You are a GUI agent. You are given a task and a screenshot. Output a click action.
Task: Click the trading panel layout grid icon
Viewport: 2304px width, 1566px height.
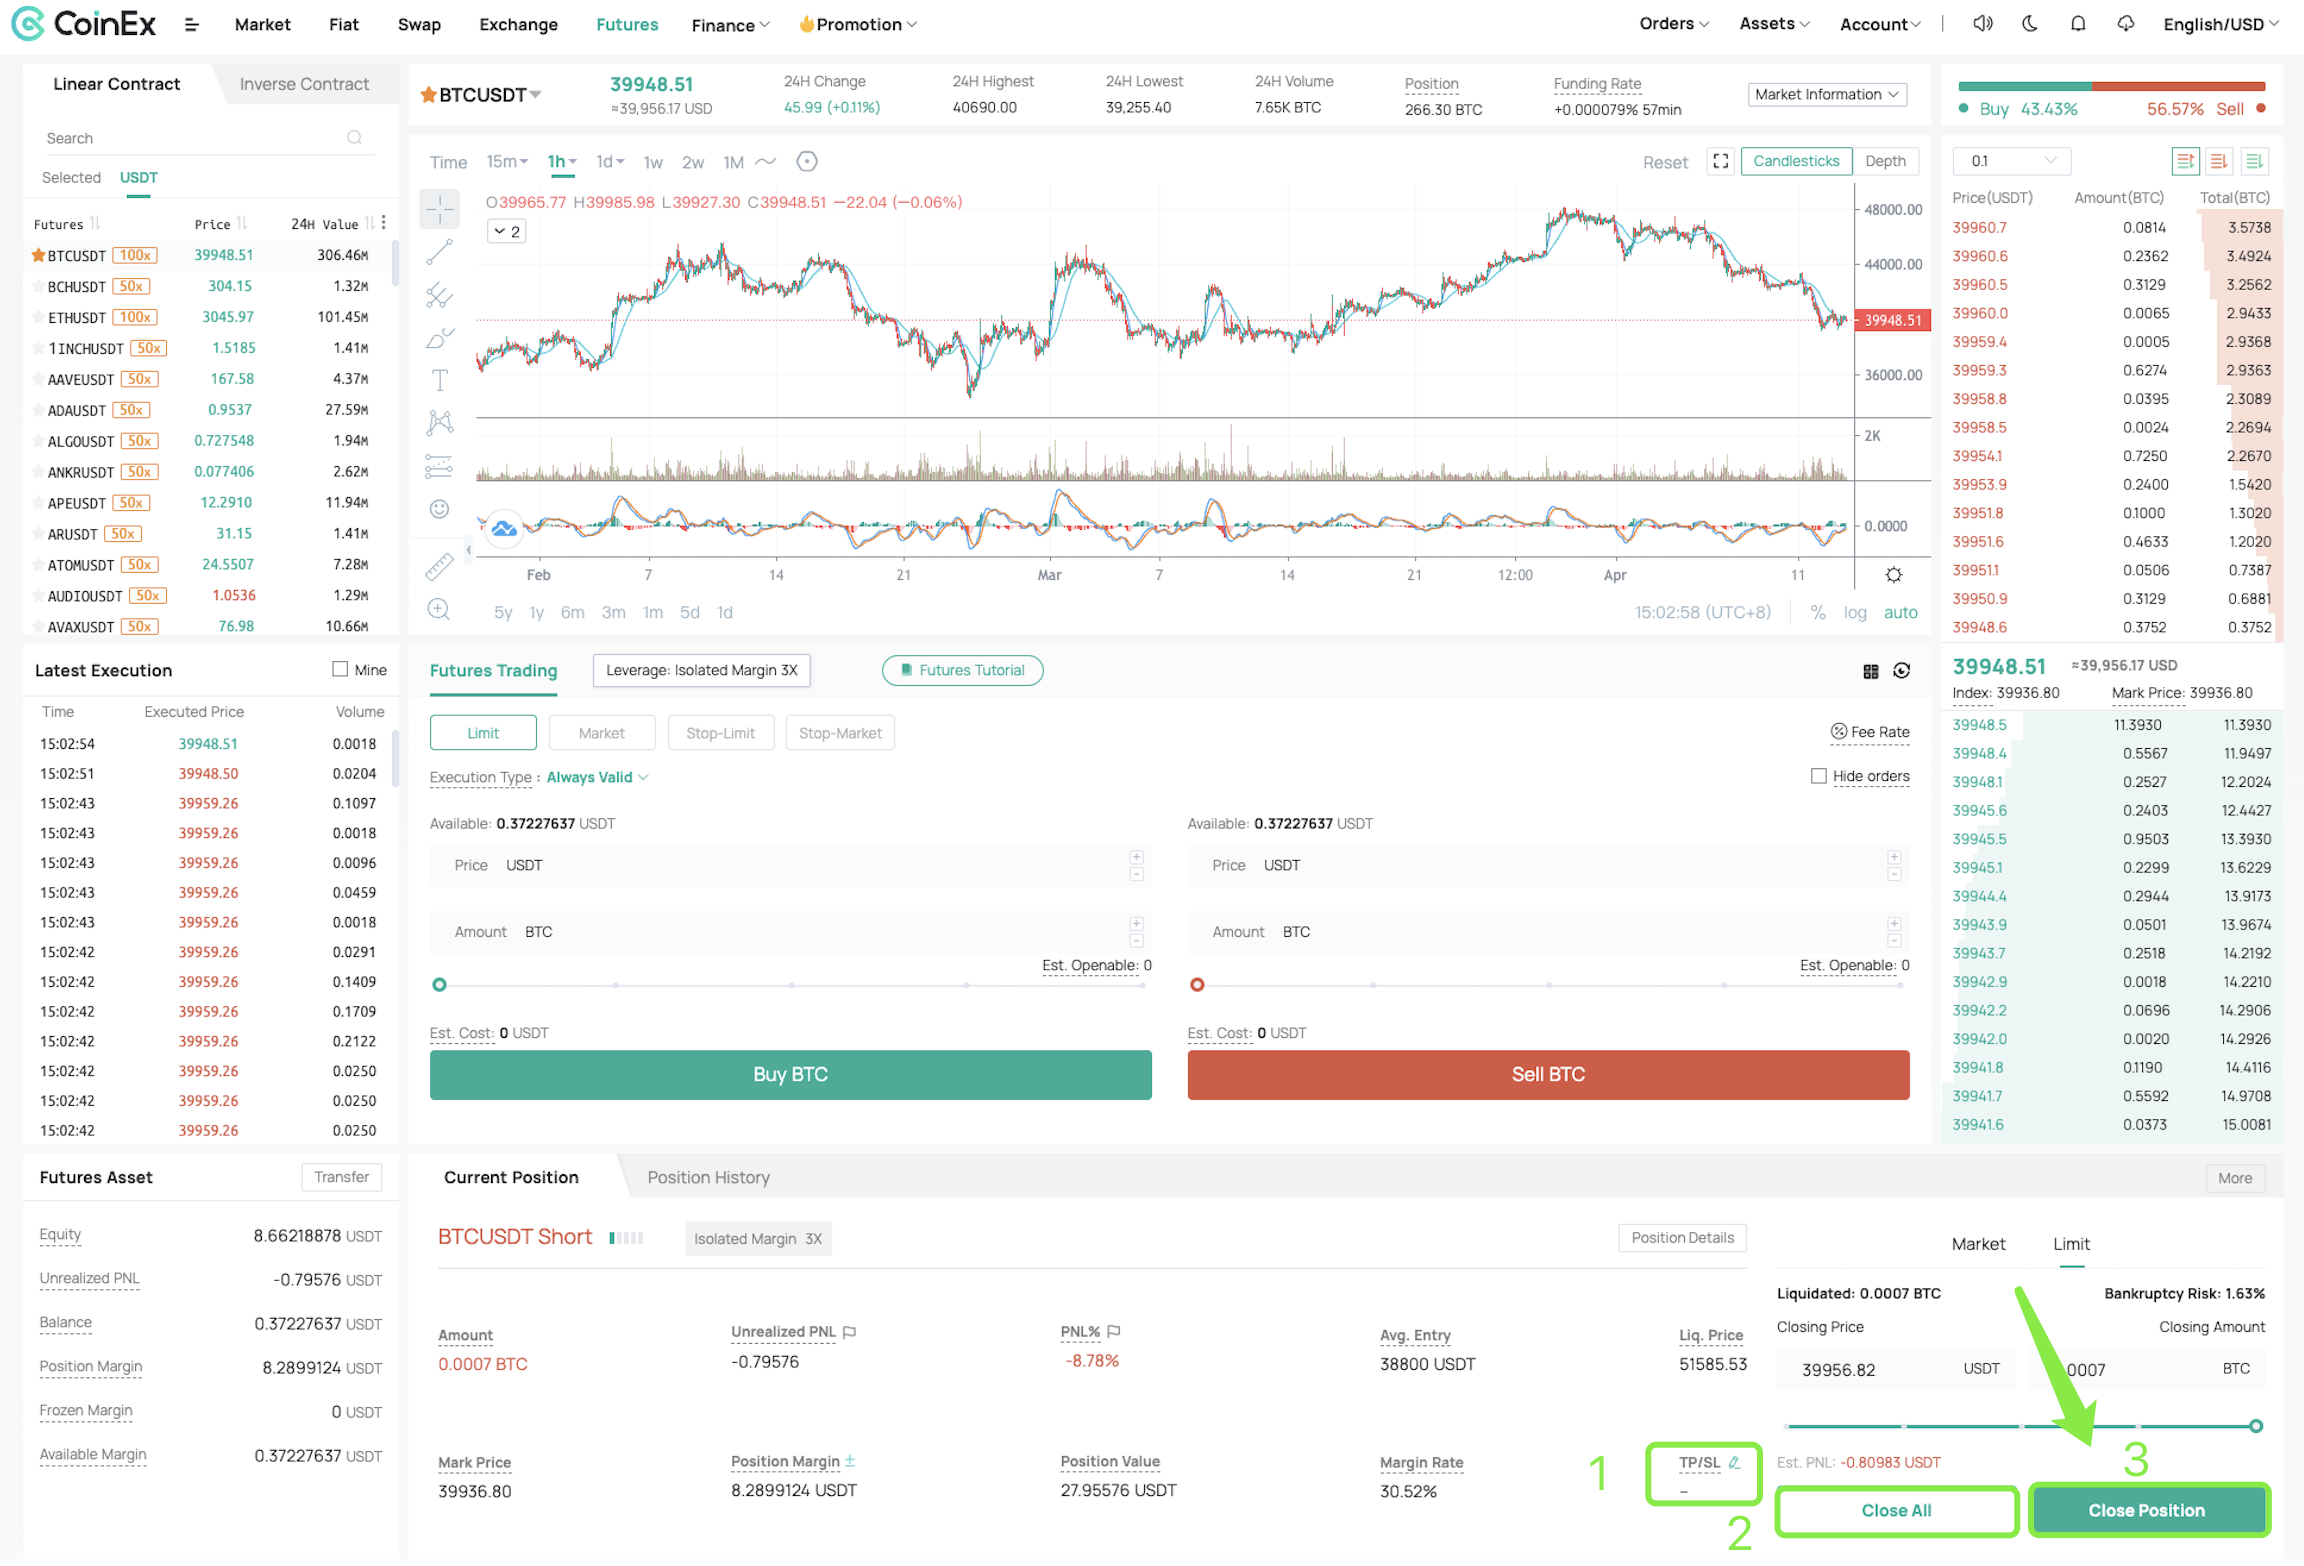click(x=1870, y=672)
